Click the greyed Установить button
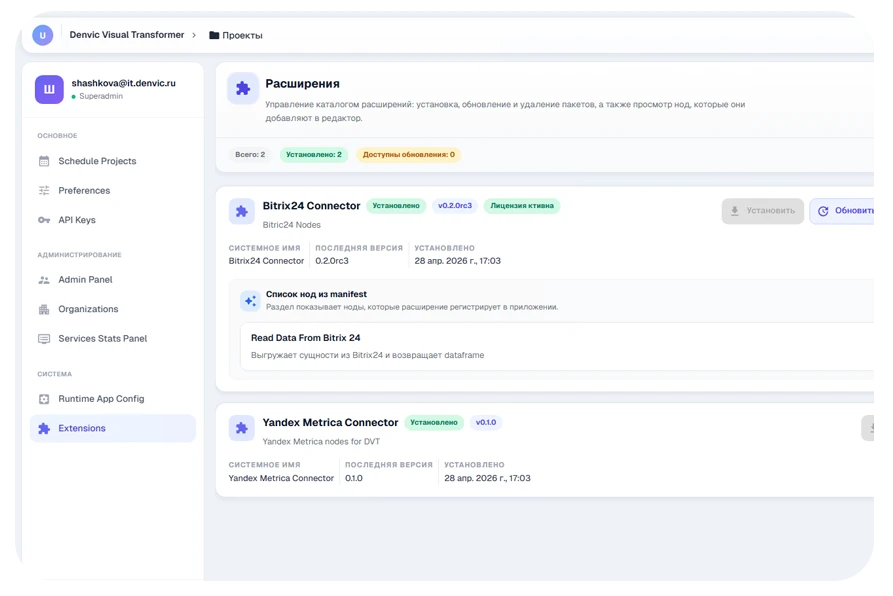The image size is (893, 596). point(763,211)
